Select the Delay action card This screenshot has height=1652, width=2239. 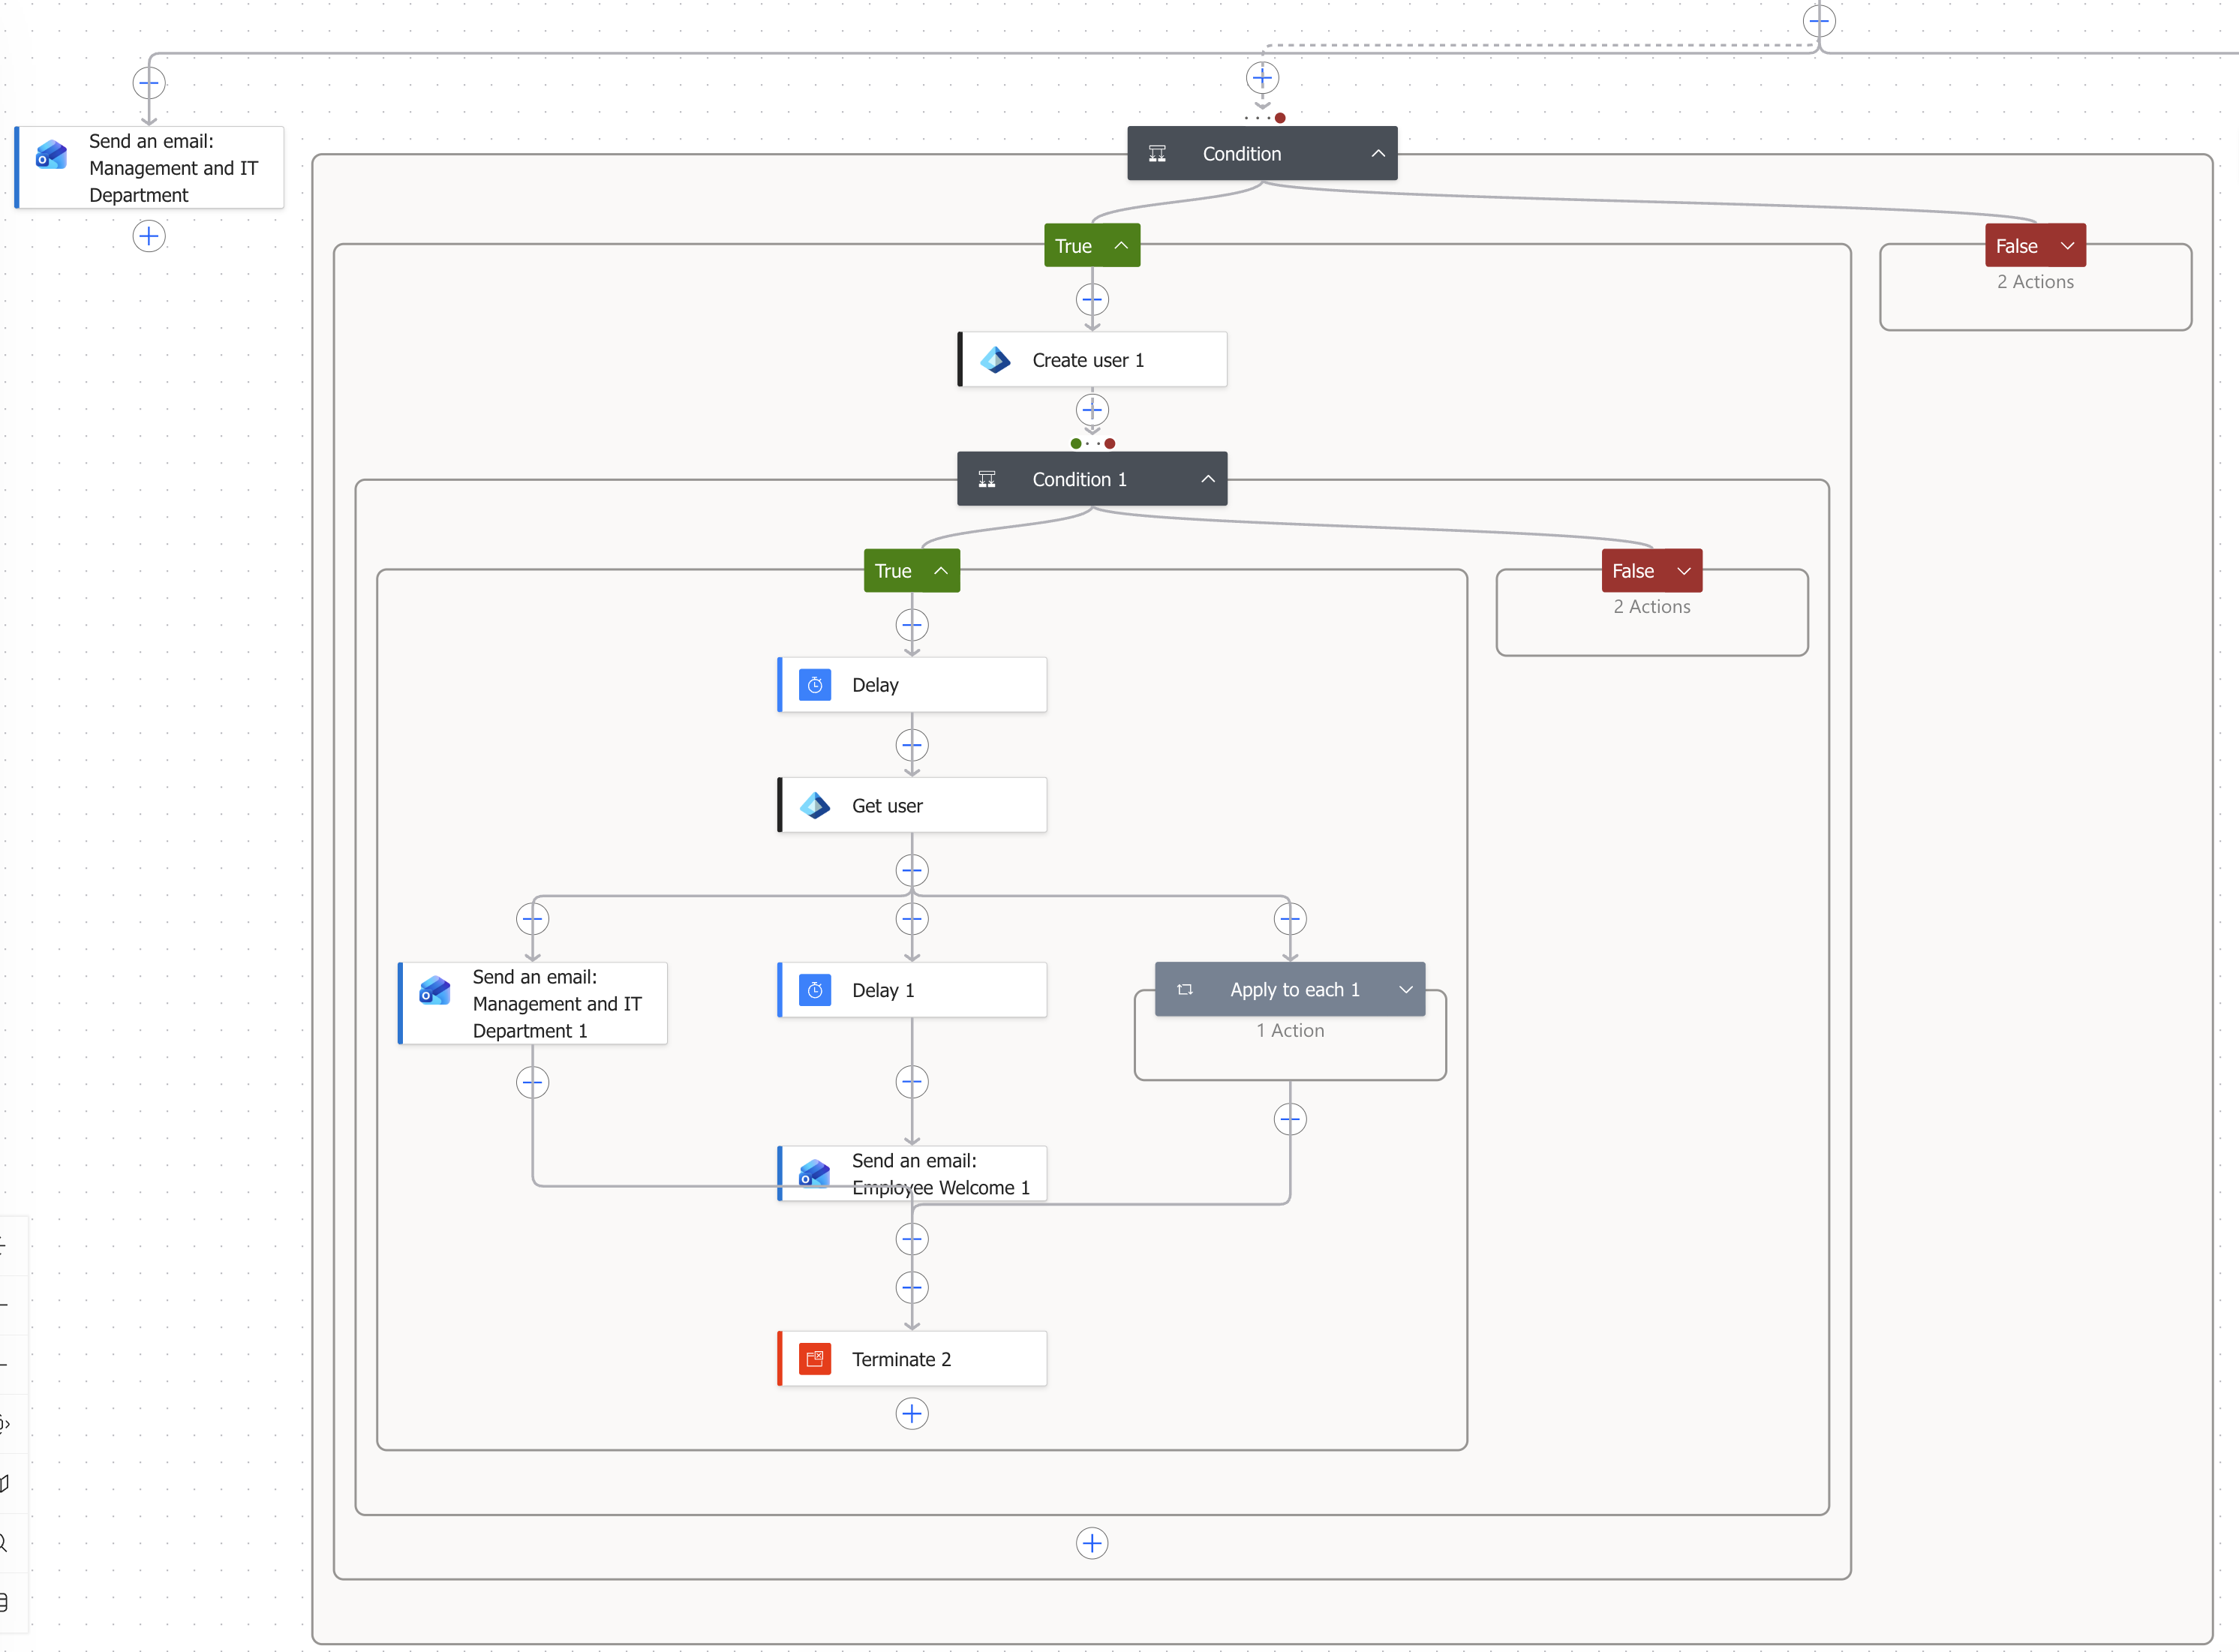point(912,685)
